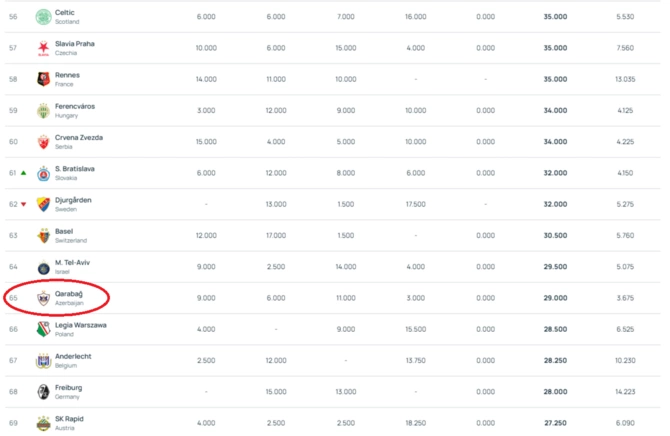670x436 pixels.
Task: Click the M. Tel-Aviv team name
Action: tap(72, 262)
